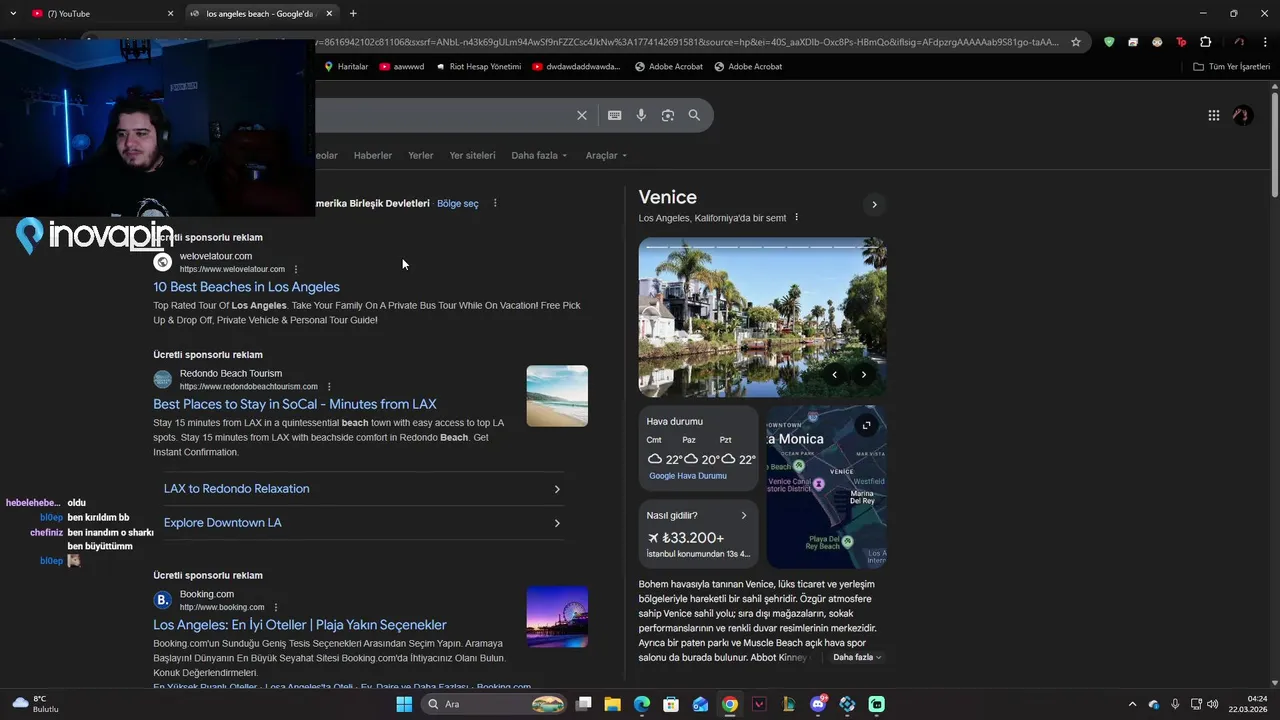Open options for the Redondo Beach Tourism ad
Viewport: 1280px width, 720px height.
point(329,387)
